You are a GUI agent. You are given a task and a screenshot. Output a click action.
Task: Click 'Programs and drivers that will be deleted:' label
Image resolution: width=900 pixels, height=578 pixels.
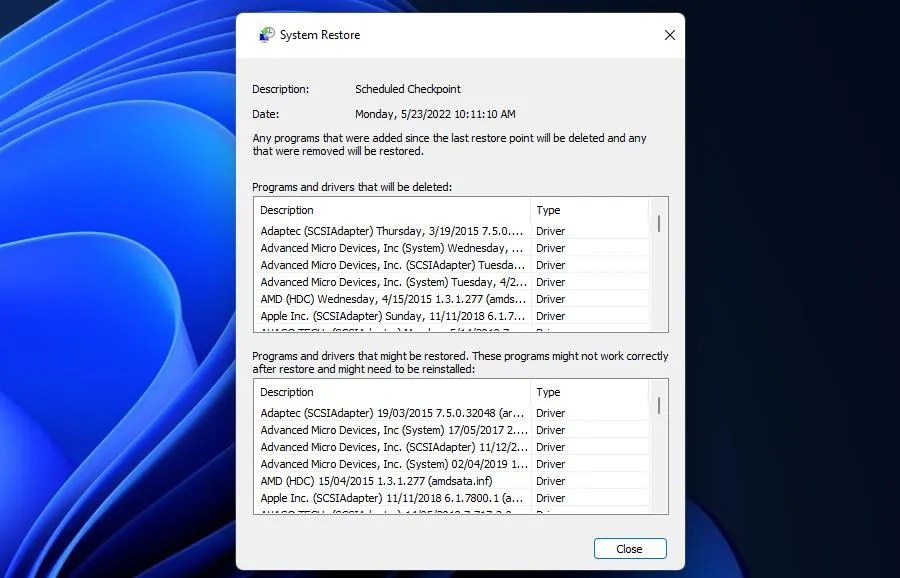click(352, 187)
